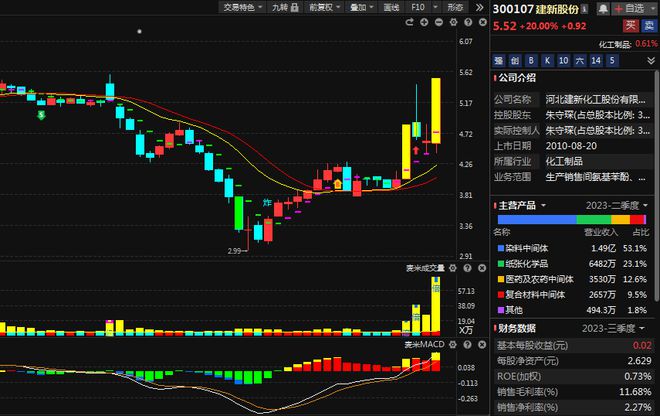Select the 画线 drawing tool
This screenshot has height=416, width=660.
pyautogui.click(x=391, y=7)
